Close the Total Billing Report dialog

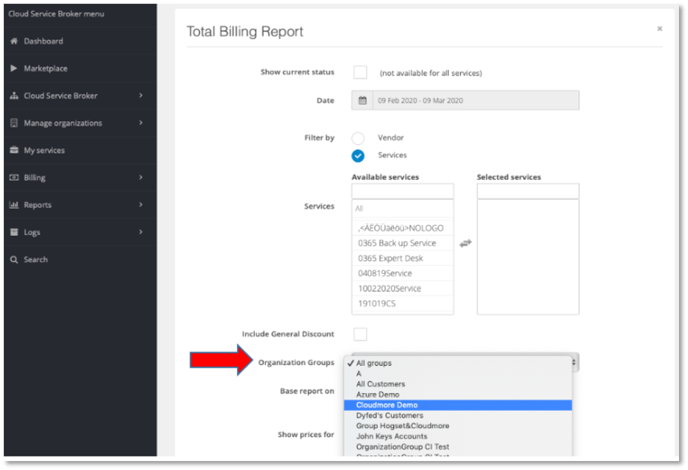click(x=660, y=29)
